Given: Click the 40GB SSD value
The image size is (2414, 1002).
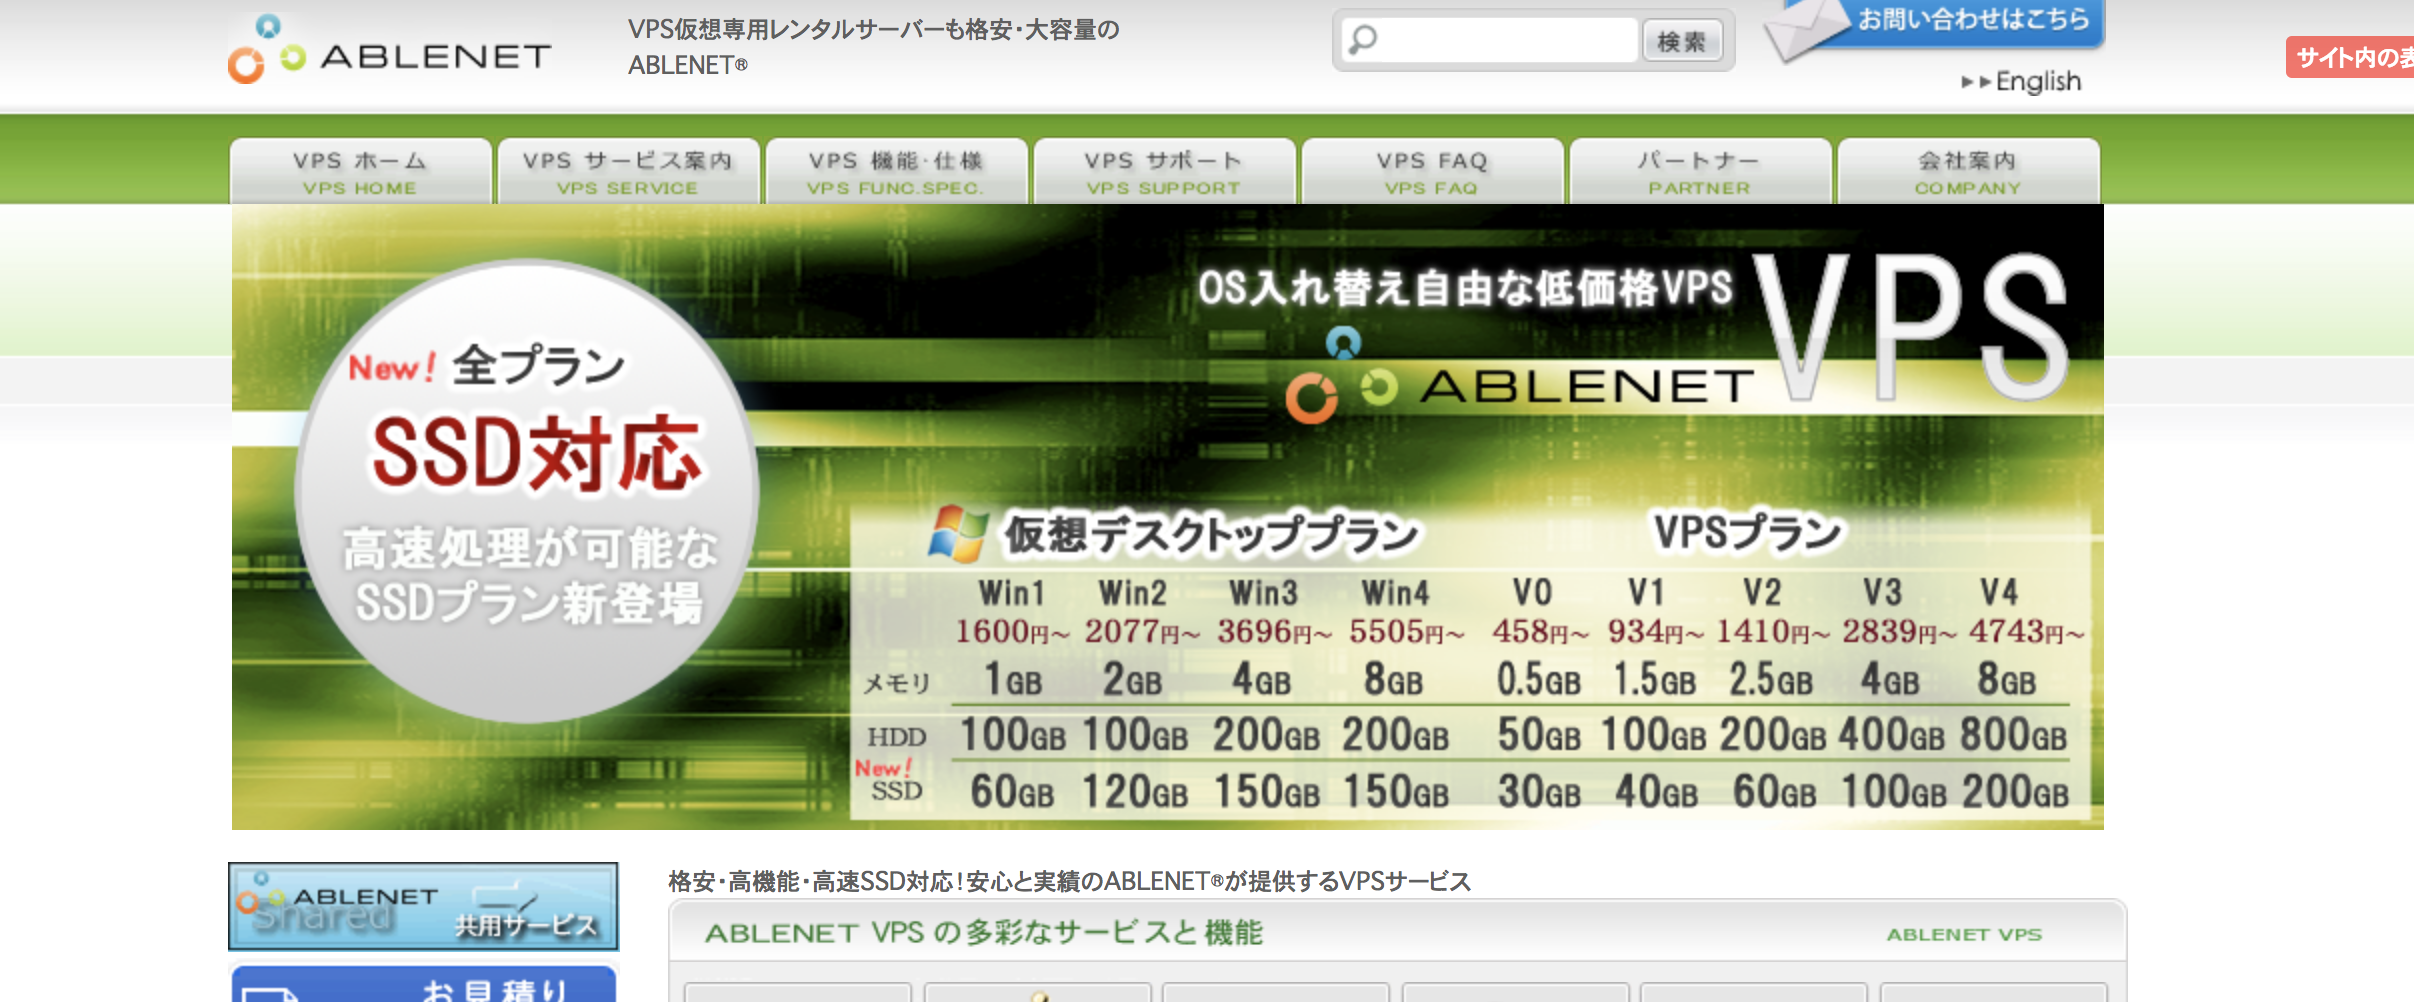Looking at the screenshot, I should (1656, 792).
